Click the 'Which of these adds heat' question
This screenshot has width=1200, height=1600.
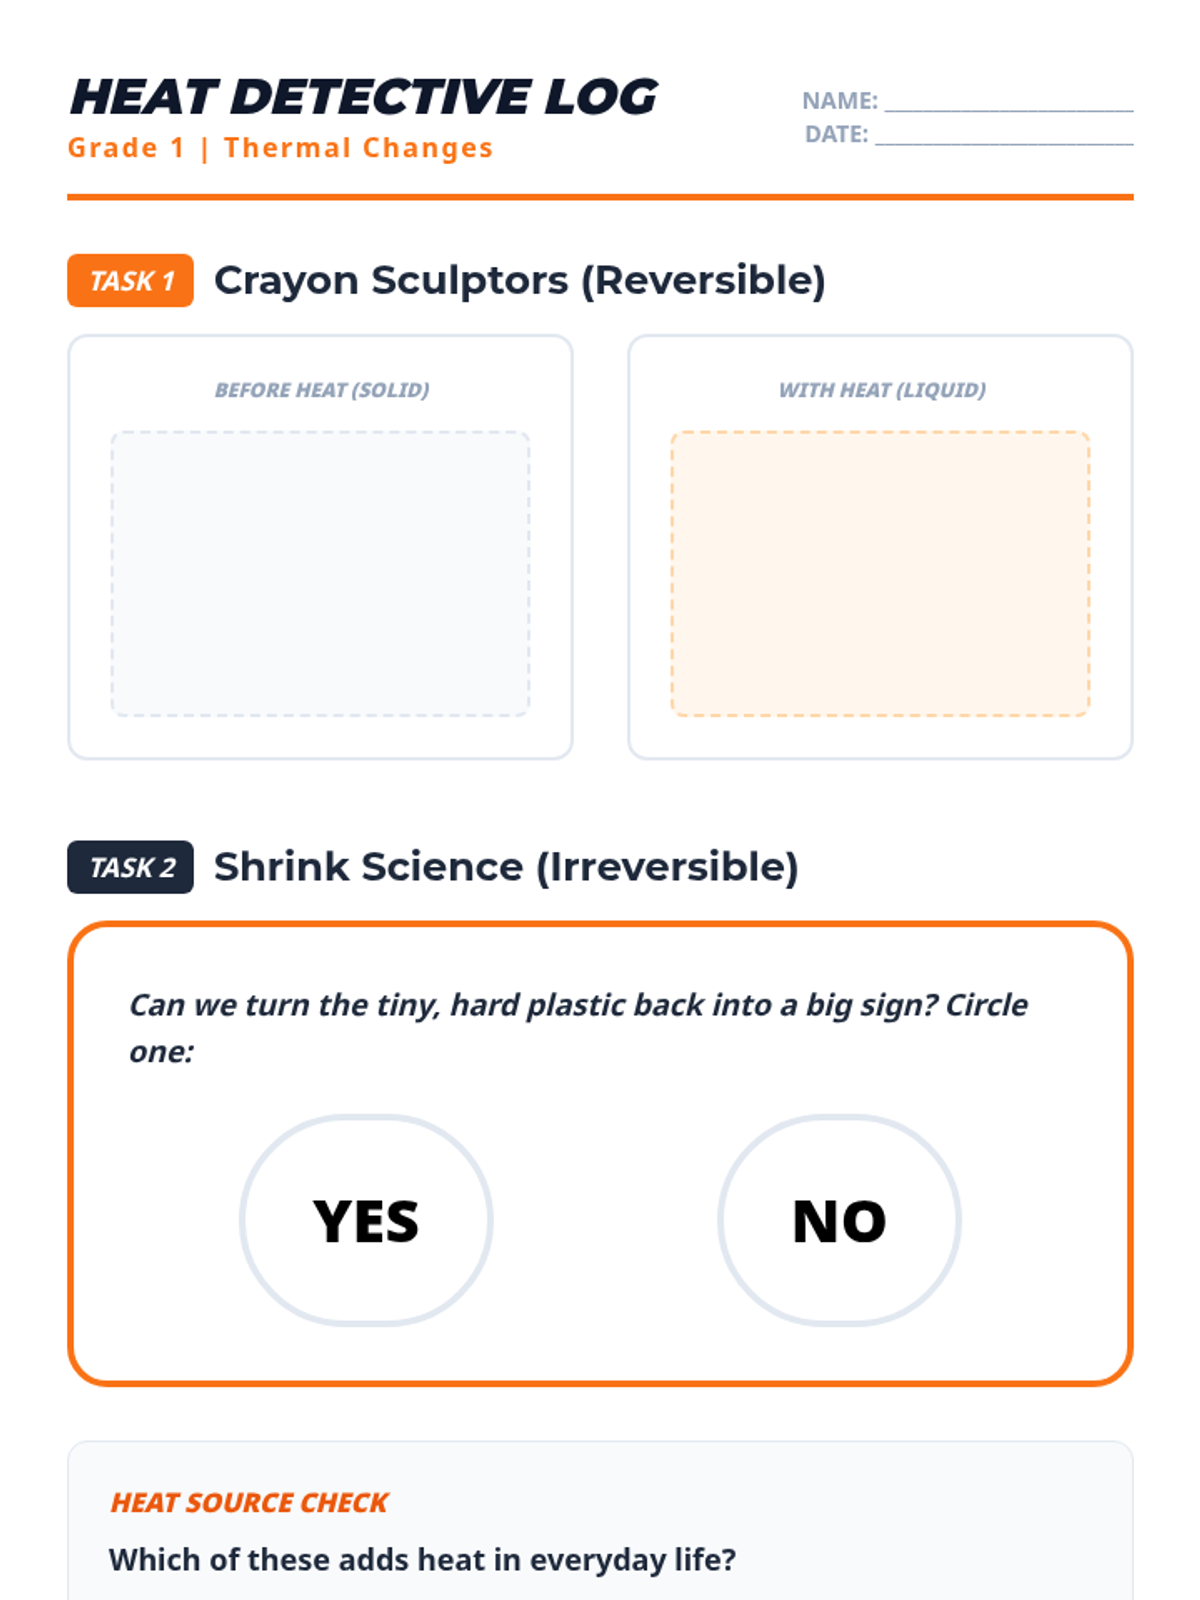[x=422, y=1560]
